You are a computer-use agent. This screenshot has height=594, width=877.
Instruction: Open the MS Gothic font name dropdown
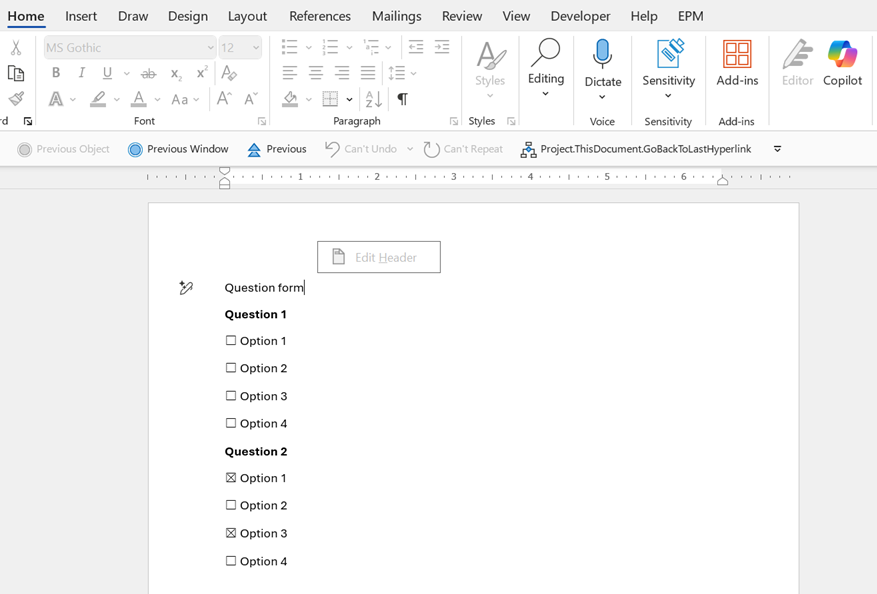tap(210, 48)
